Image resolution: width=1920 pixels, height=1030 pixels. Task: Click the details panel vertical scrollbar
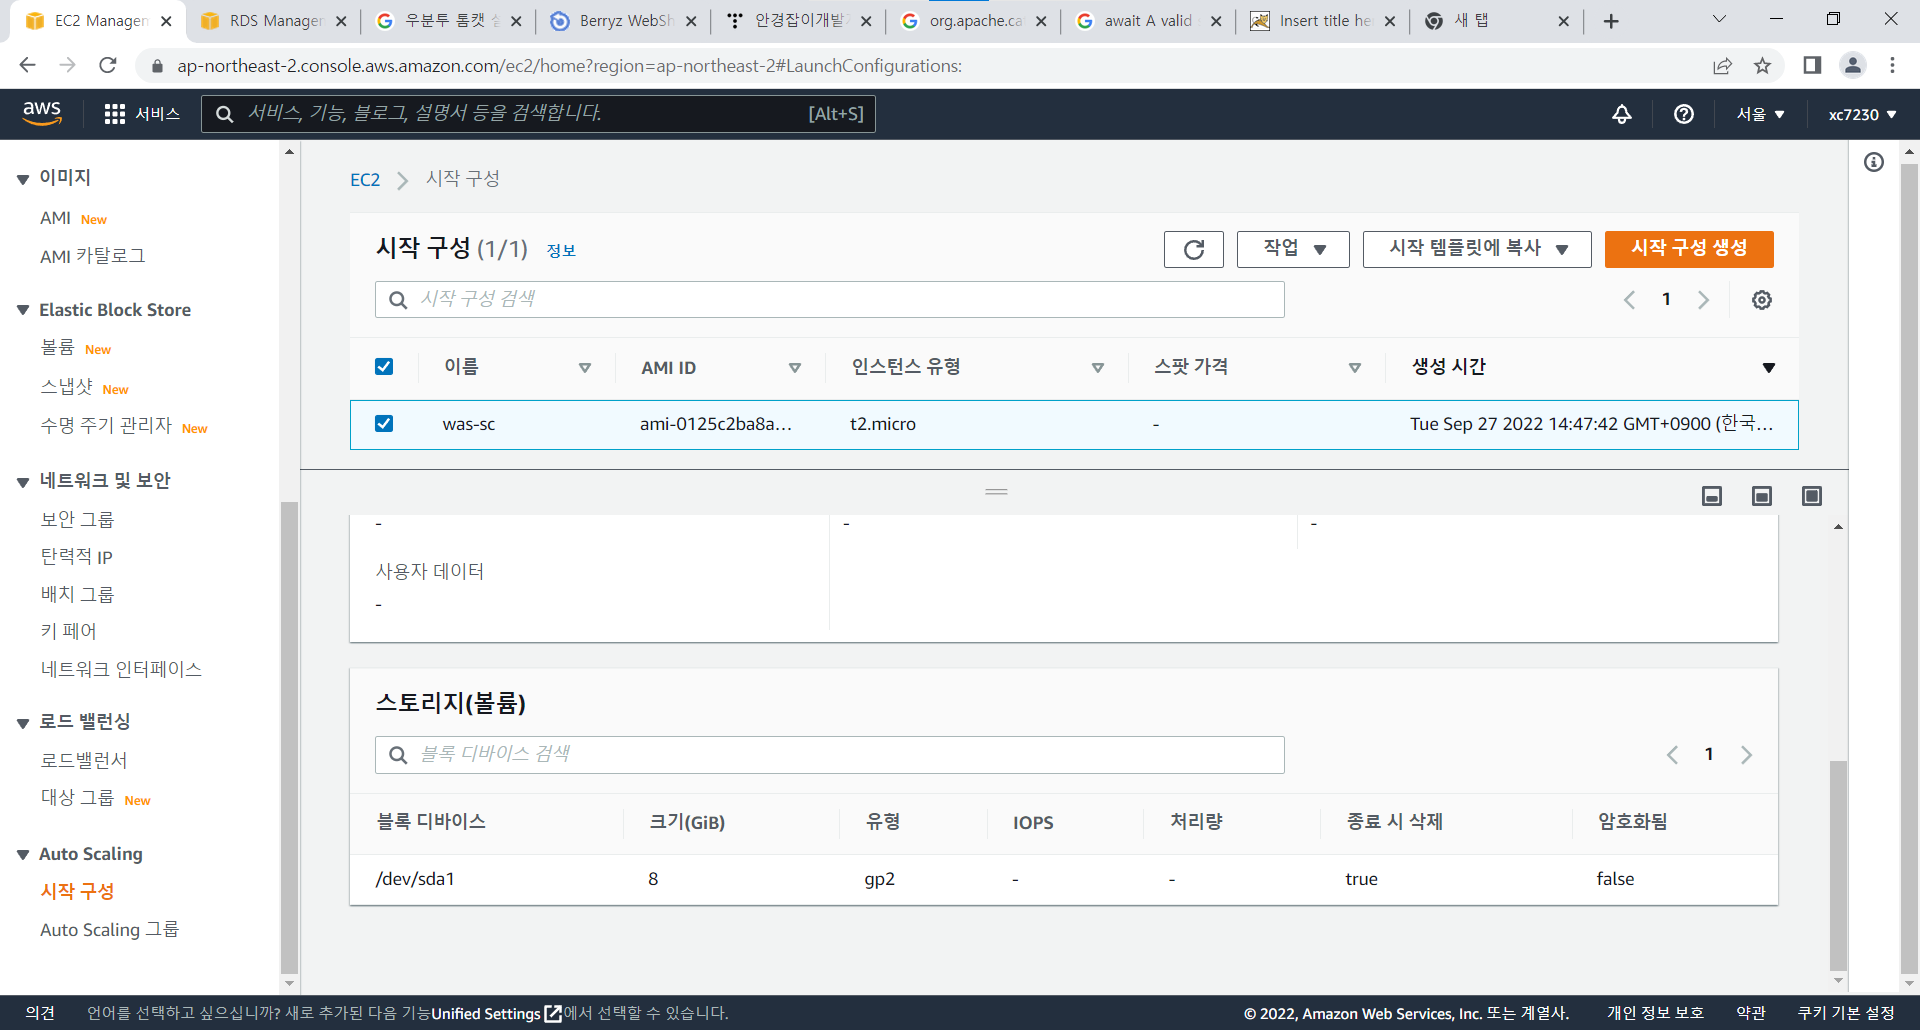point(1838,865)
